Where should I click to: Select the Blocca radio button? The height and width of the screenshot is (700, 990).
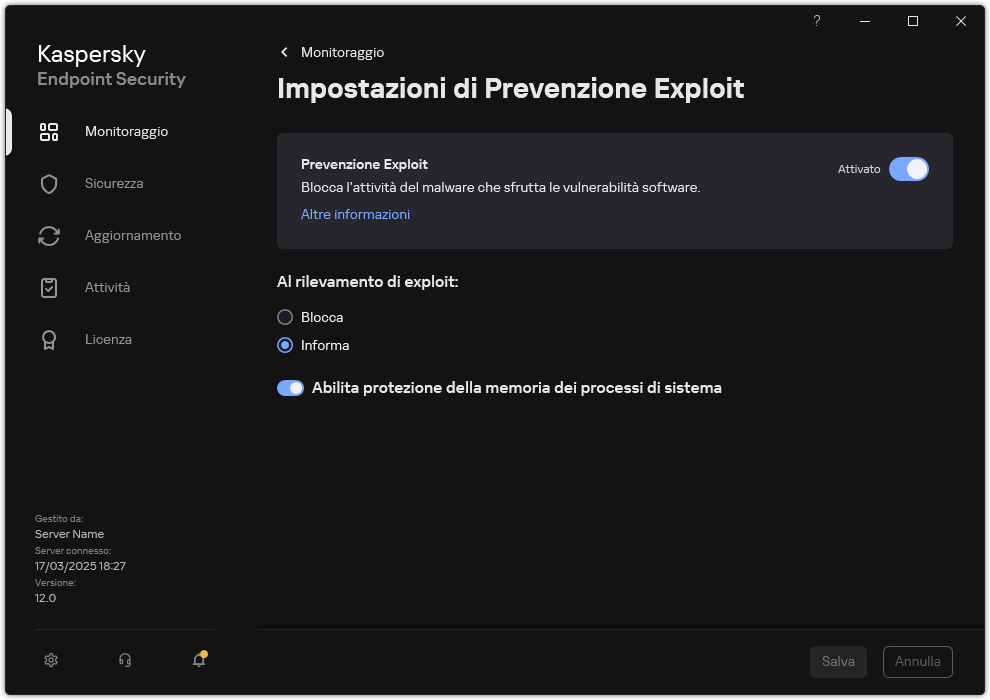tap(284, 317)
